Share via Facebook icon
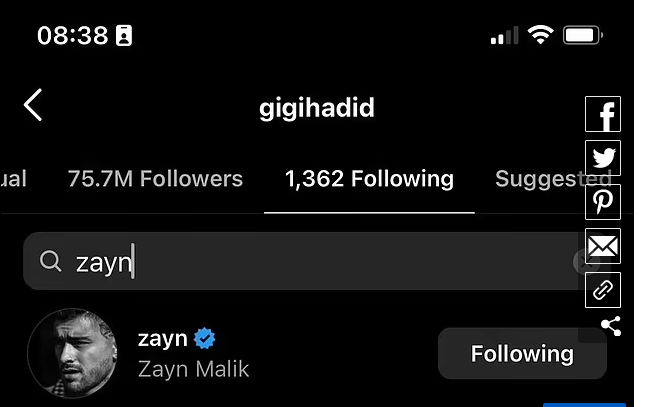The image size is (651, 407). point(603,114)
